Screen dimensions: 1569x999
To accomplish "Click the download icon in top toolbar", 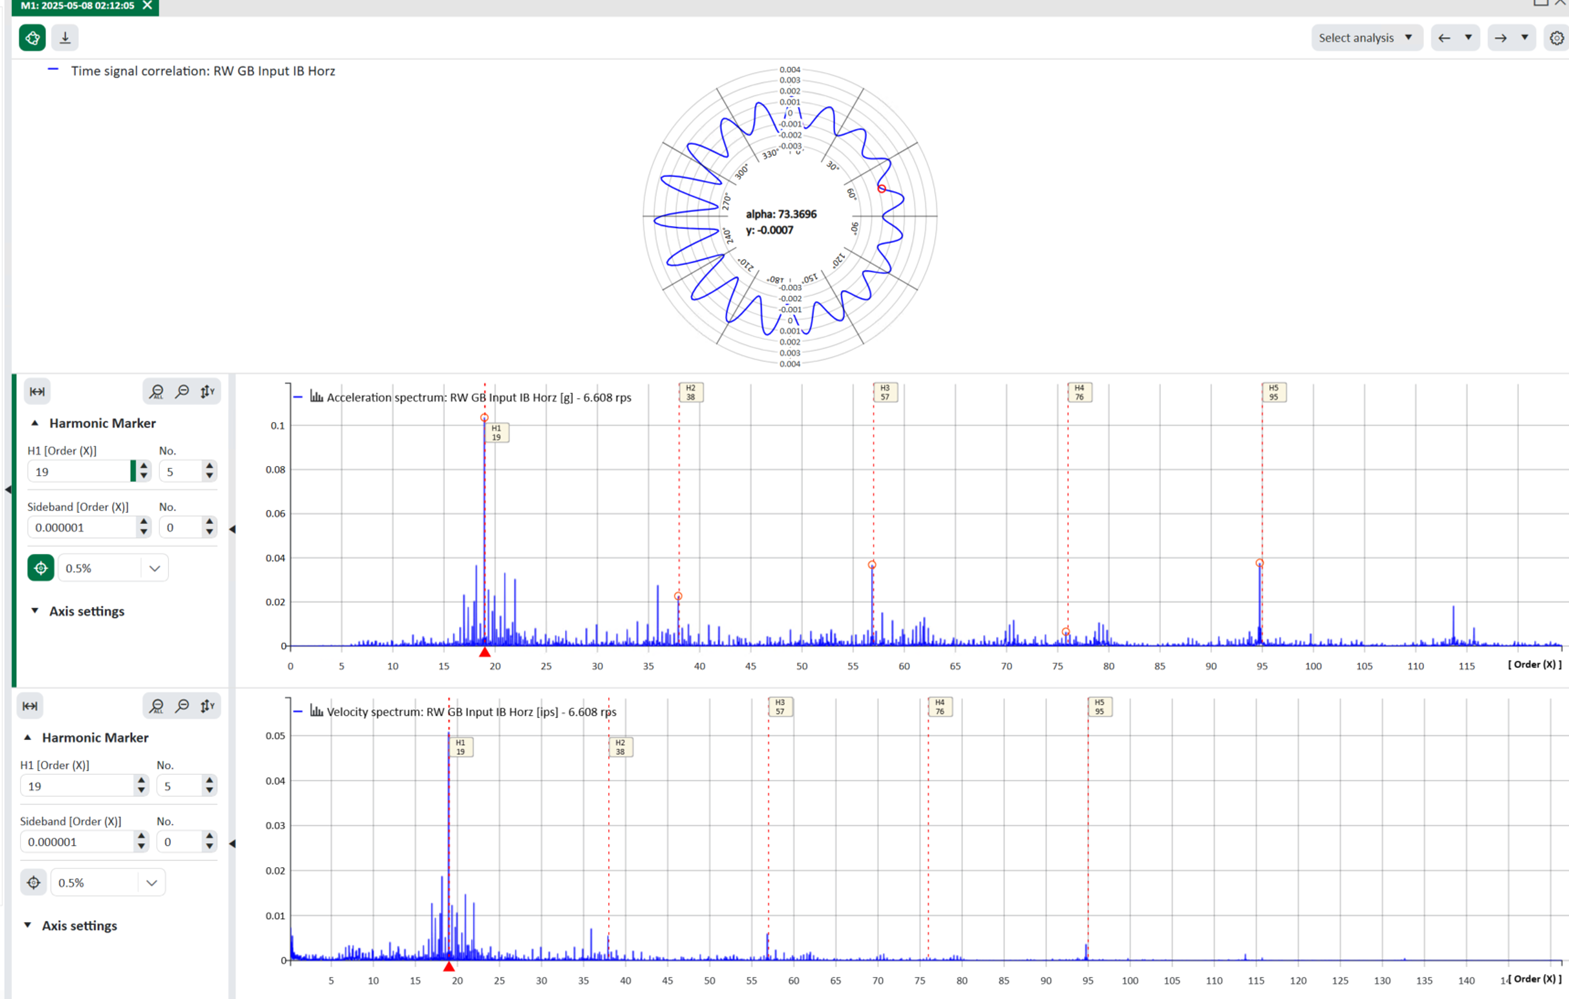I will click(65, 38).
